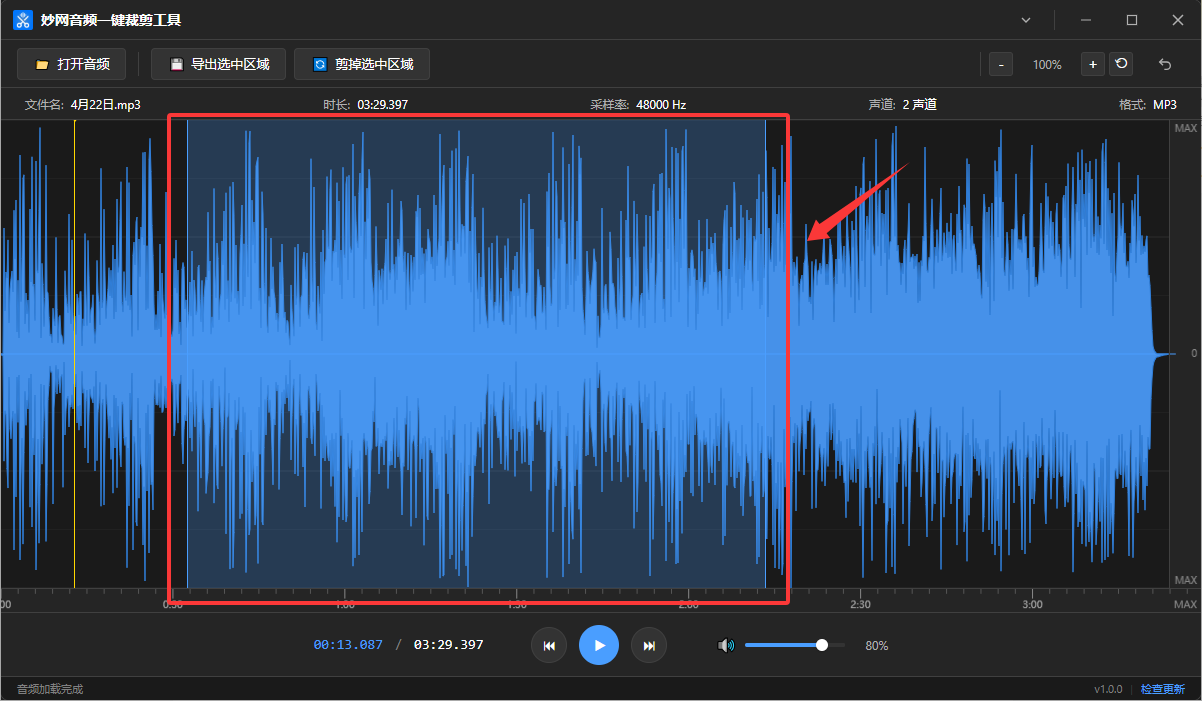Click the app logo icon in title bar
This screenshot has width=1202, height=701.
[22, 20]
